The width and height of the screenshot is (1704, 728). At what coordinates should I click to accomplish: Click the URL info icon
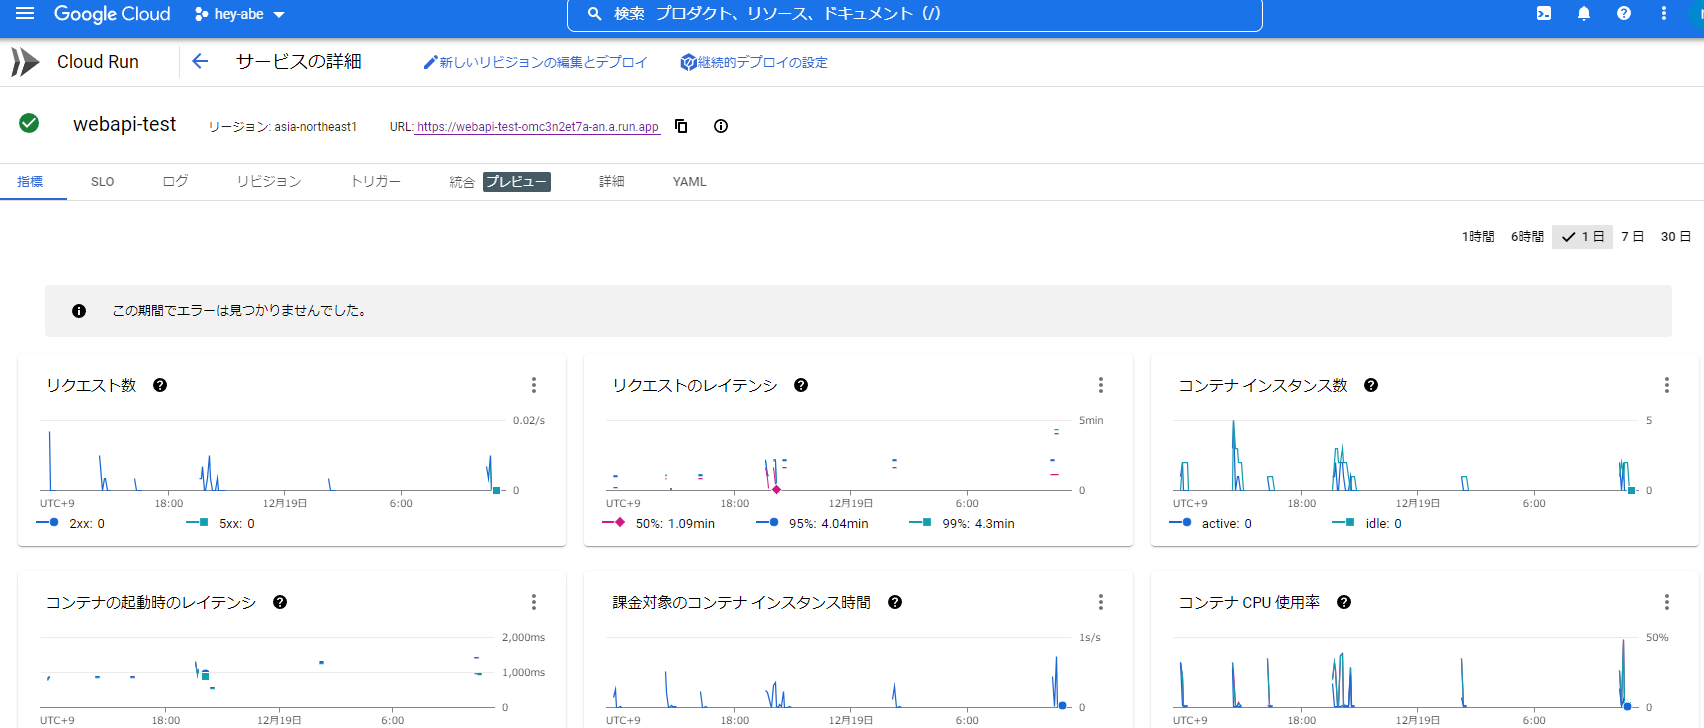click(721, 126)
